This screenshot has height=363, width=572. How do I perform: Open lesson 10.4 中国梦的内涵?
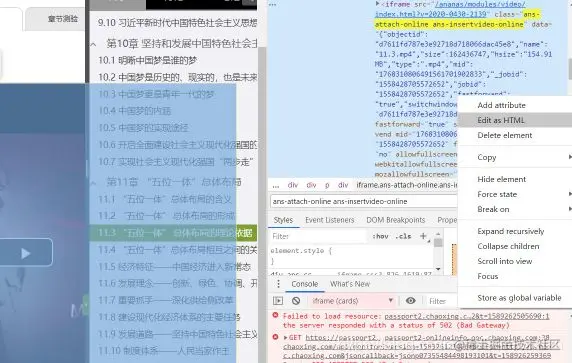pos(135,111)
